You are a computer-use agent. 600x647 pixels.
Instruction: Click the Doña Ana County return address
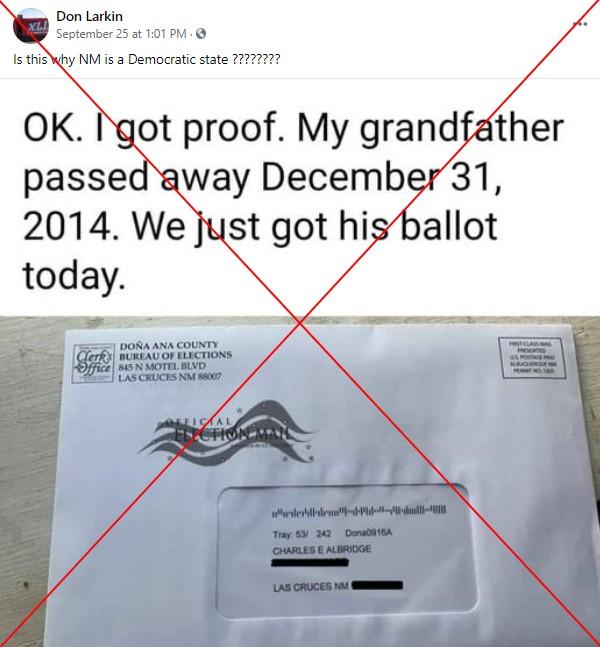coord(175,361)
